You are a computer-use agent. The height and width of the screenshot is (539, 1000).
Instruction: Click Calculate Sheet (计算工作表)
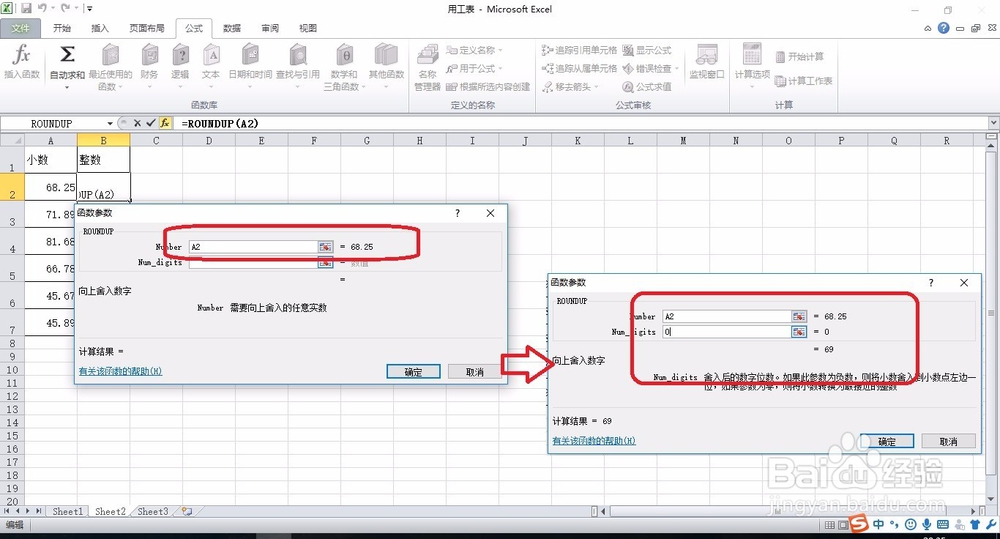tap(804, 81)
